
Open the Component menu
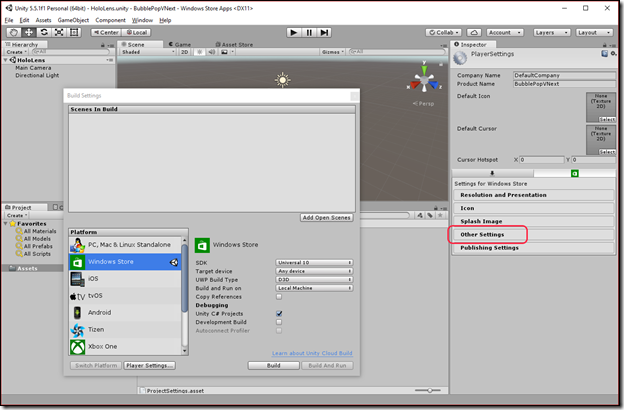pyautogui.click(x=110, y=20)
